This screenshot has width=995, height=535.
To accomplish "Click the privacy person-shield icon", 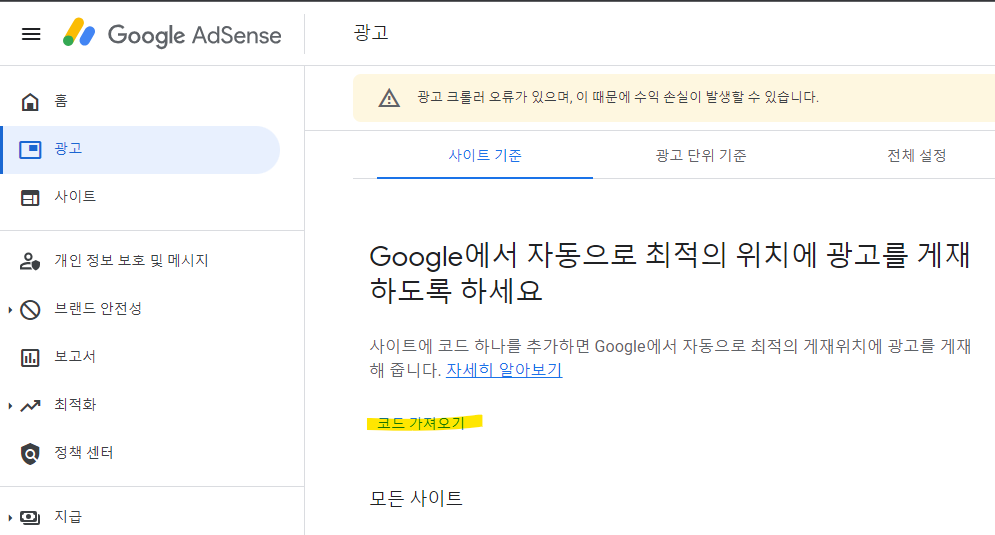I will click(x=30, y=261).
